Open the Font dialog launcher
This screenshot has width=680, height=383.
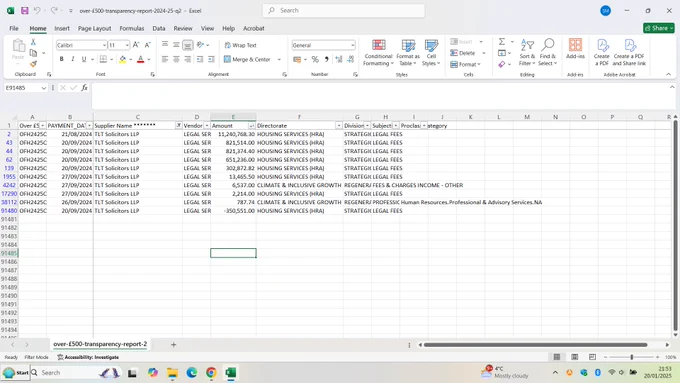[x=153, y=75]
